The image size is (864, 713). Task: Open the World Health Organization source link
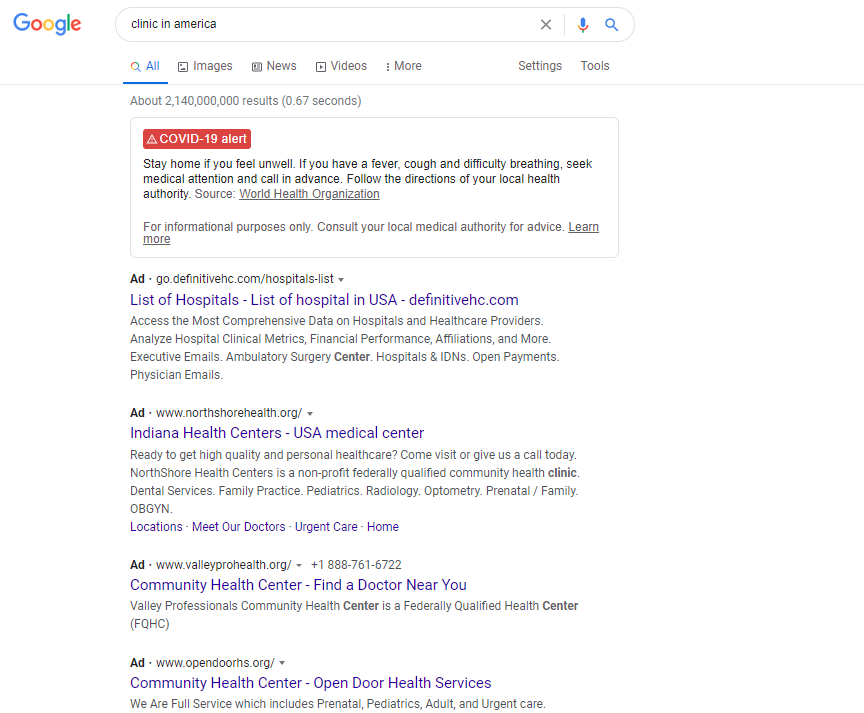coord(309,194)
